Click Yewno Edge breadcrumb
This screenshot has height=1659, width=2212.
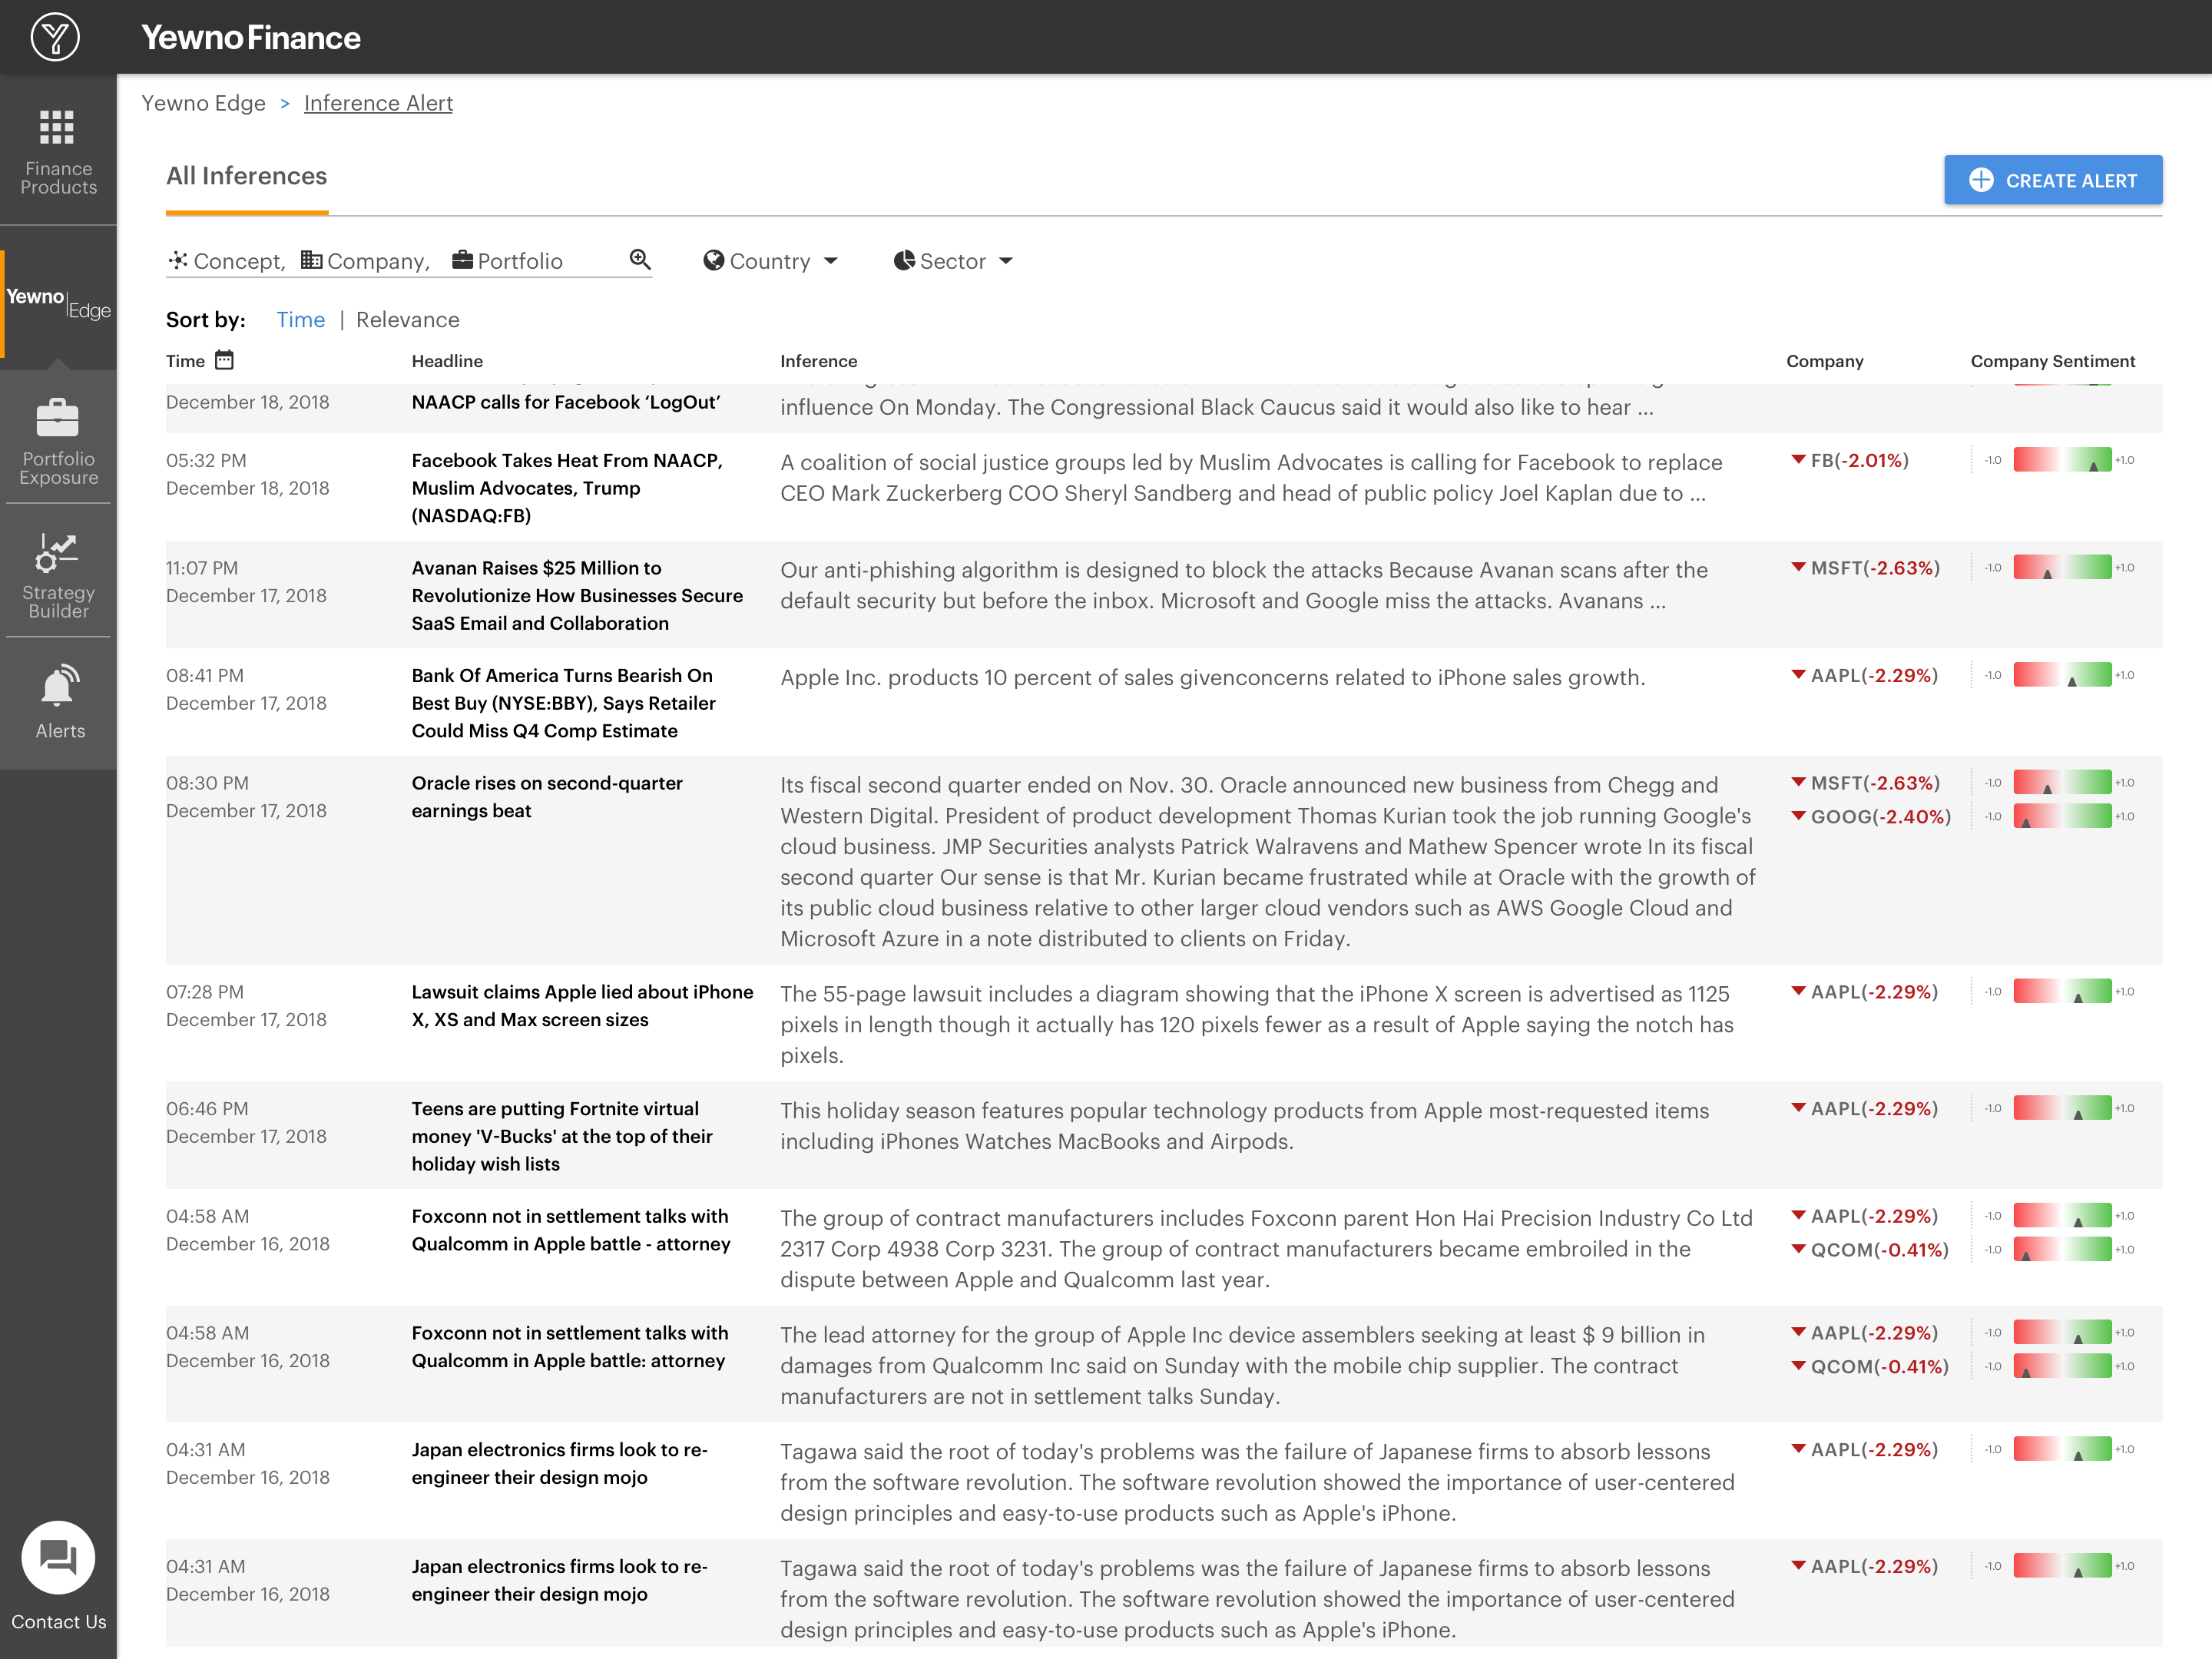tap(204, 103)
